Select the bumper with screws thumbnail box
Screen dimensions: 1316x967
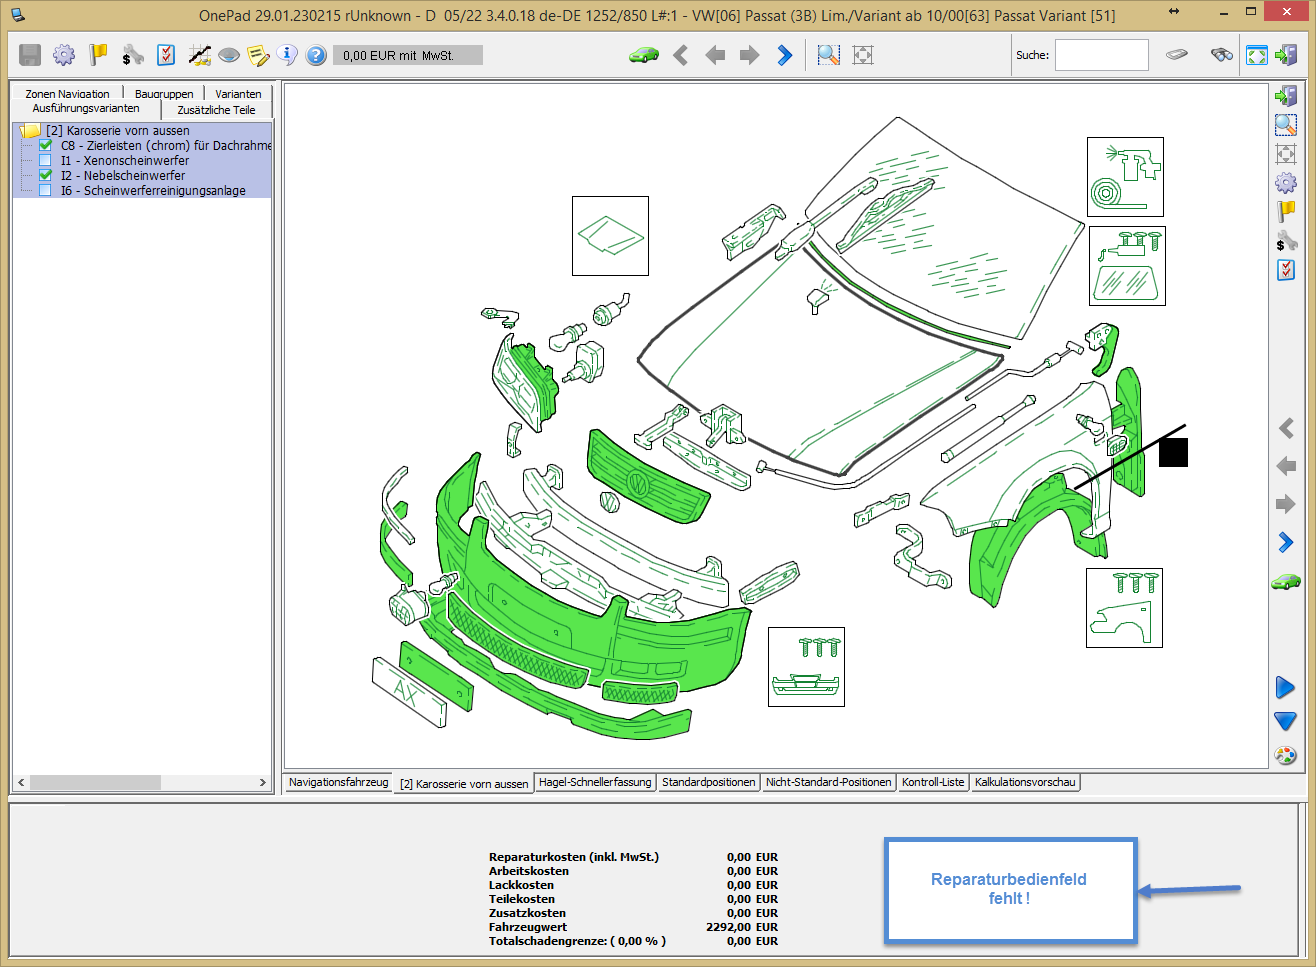[x=806, y=667]
